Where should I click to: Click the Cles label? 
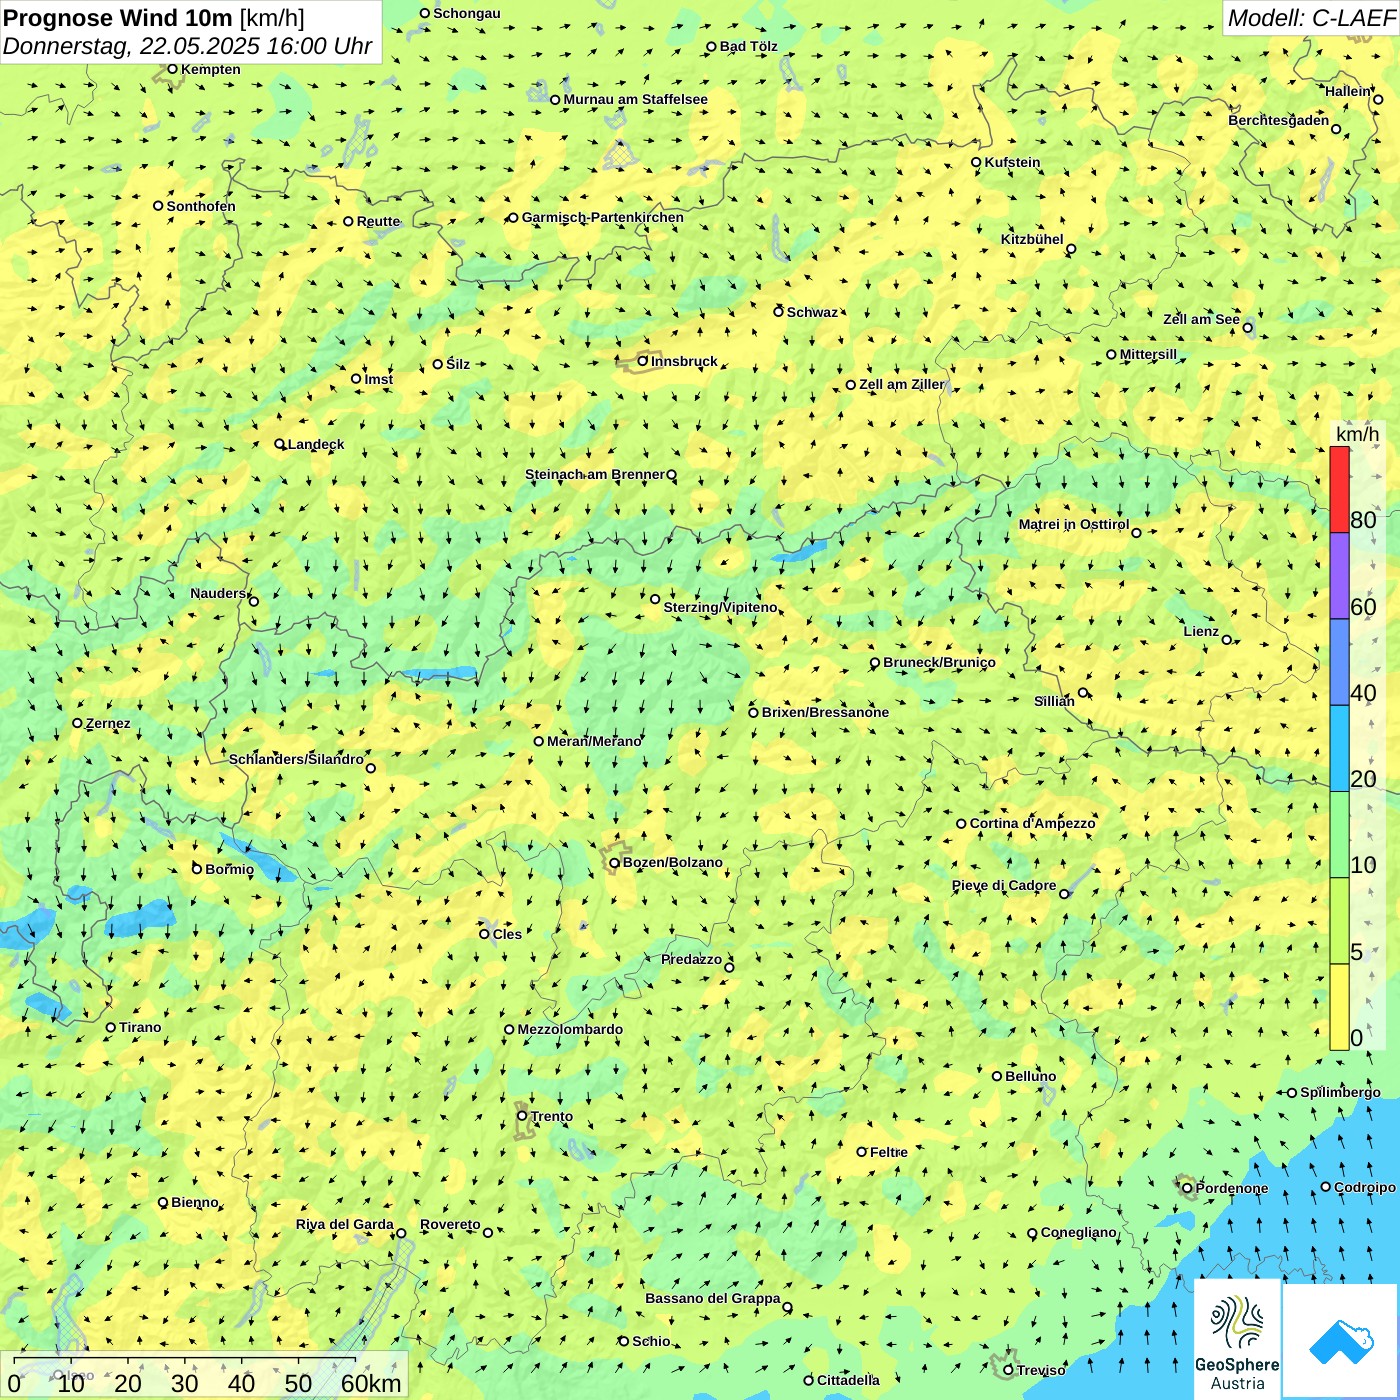pos(507,934)
